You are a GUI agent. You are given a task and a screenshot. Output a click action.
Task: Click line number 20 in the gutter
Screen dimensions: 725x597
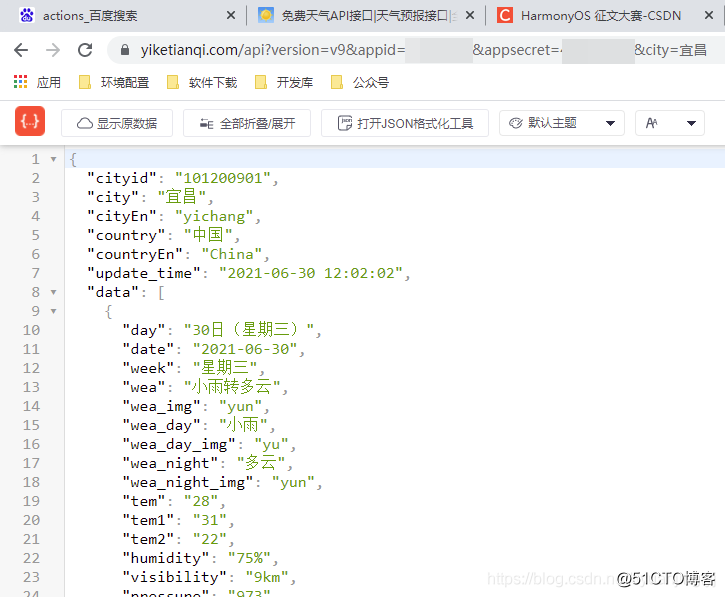coord(31,520)
